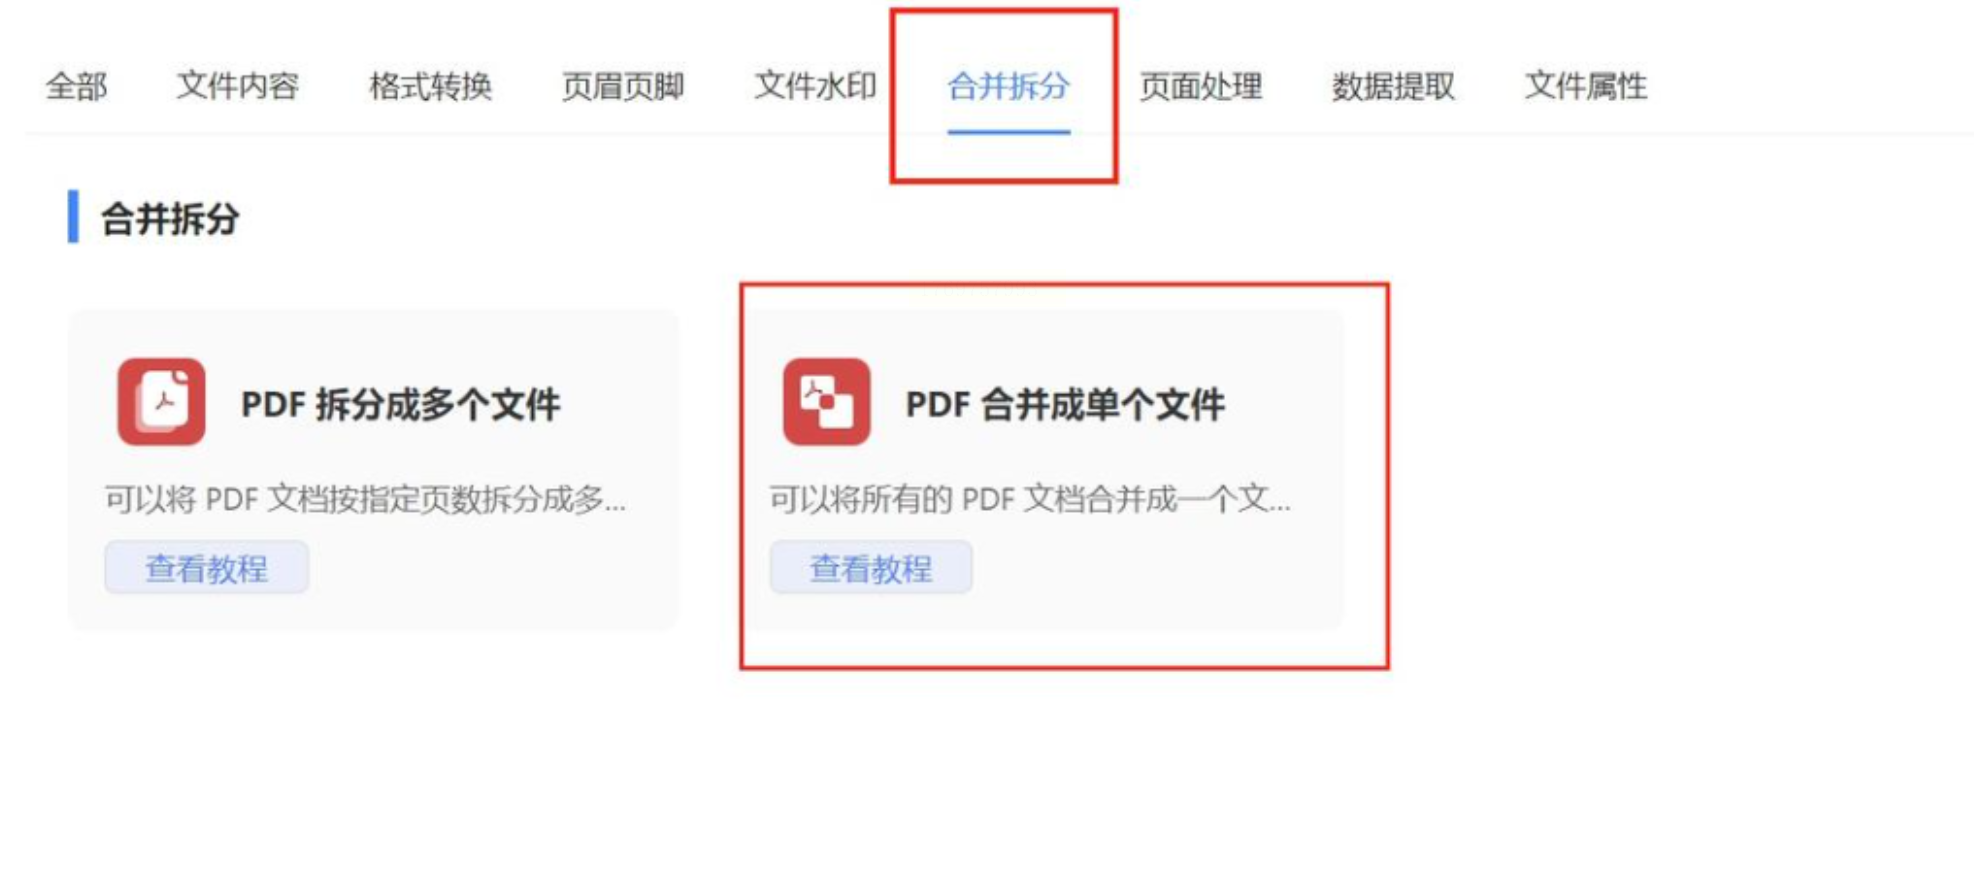Open the PDF 合并成单个文件 title
This screenshot has width=1974, height=894.
1065,405
